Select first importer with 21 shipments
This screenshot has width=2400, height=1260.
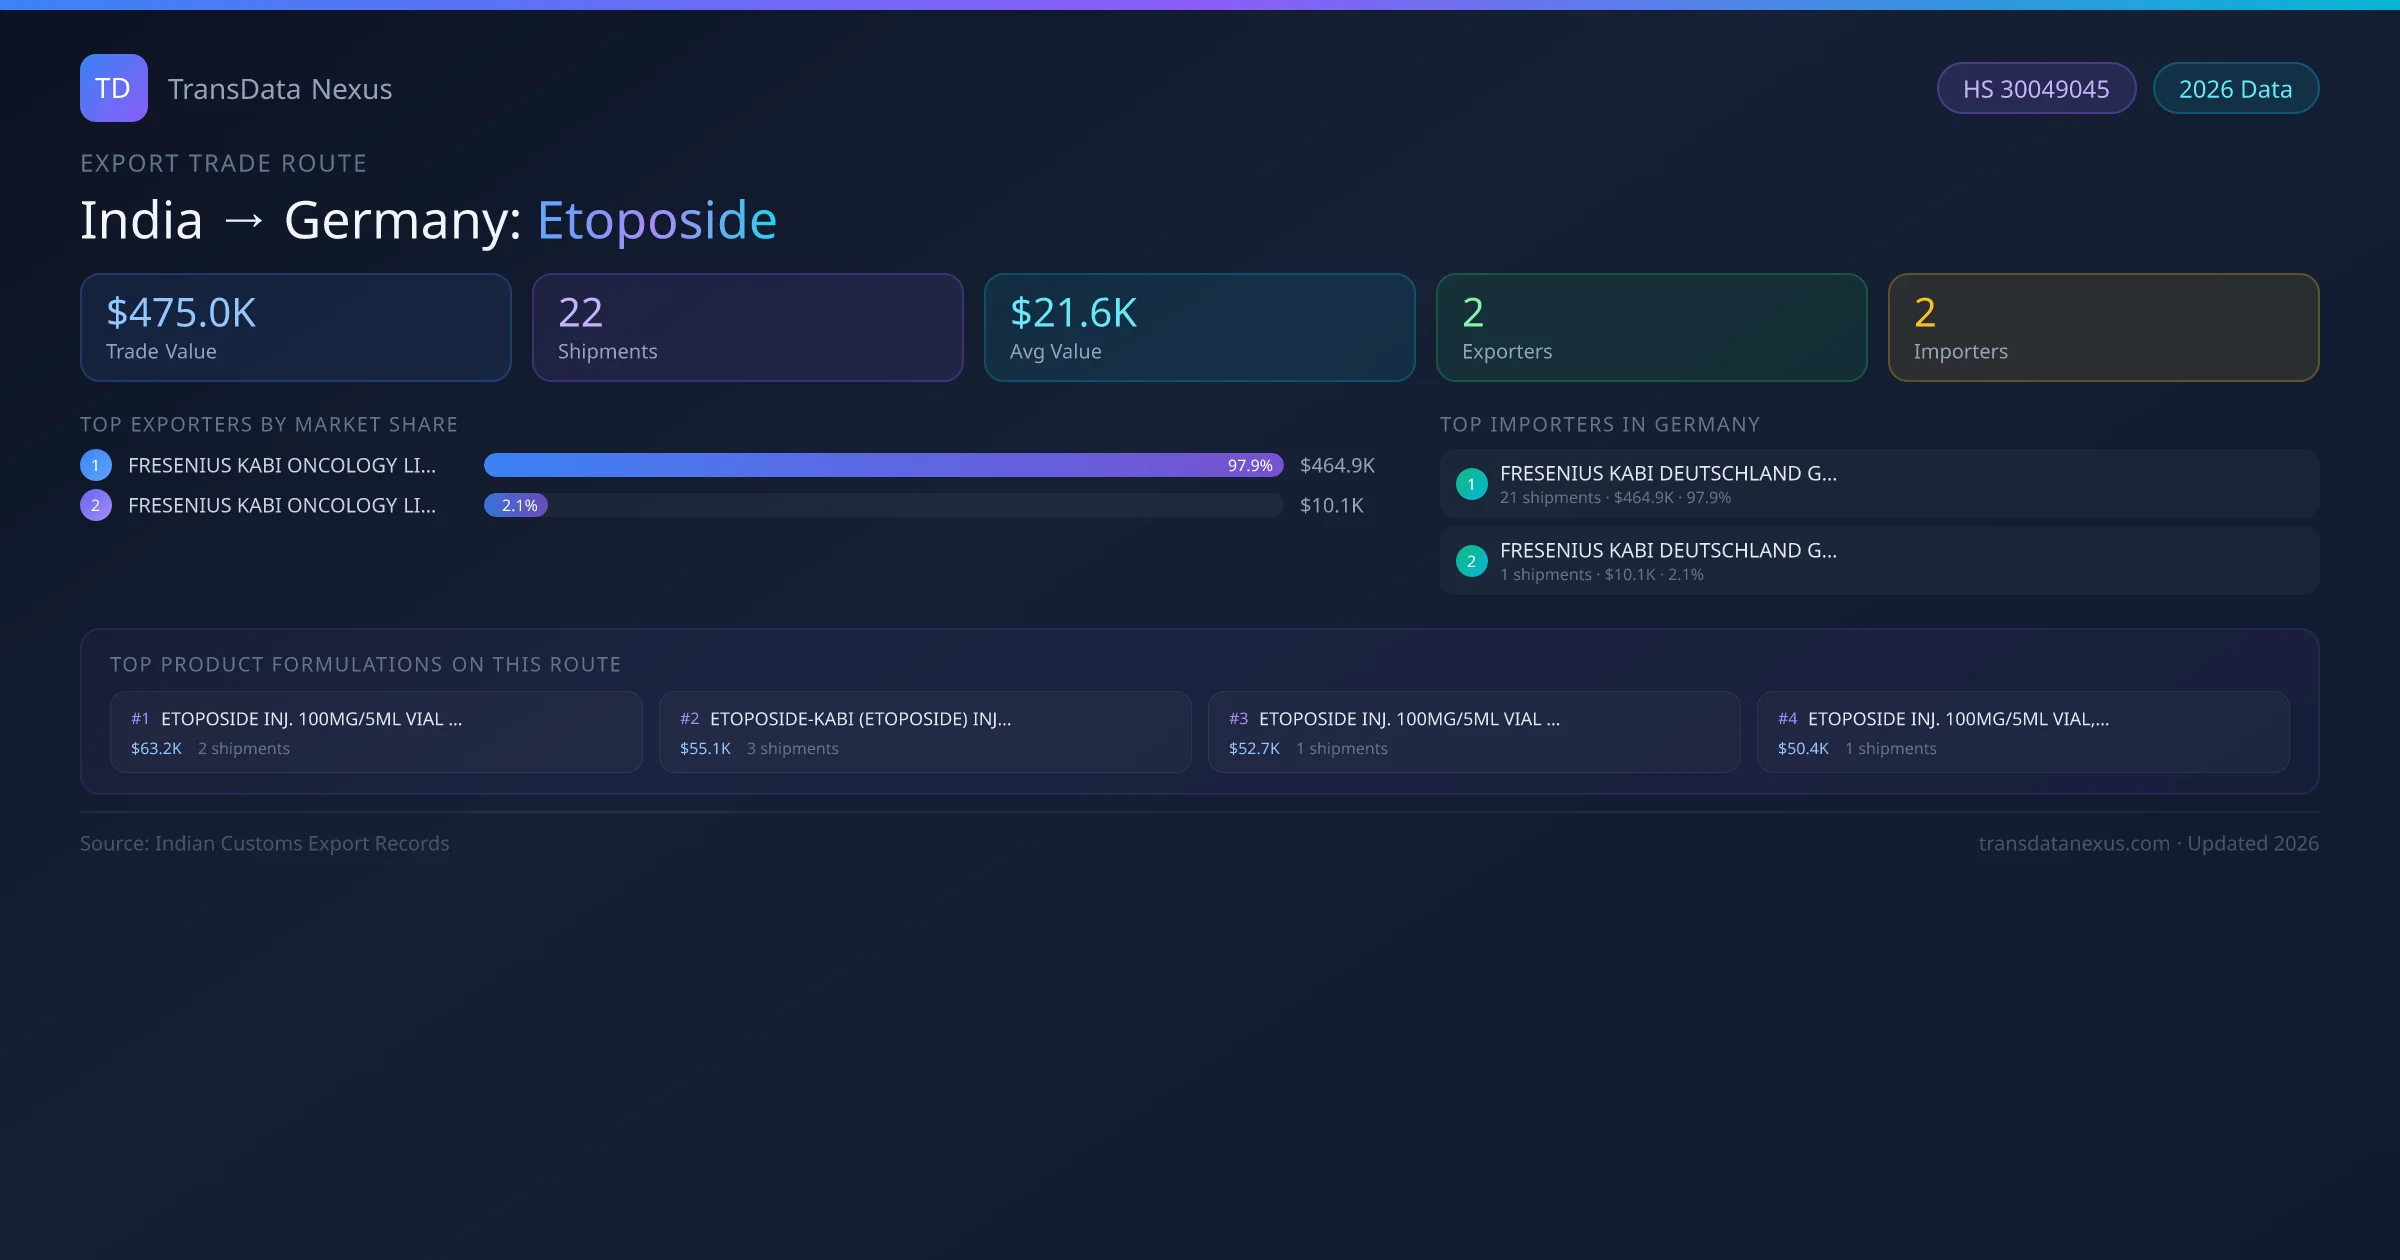click(1878, 484)
